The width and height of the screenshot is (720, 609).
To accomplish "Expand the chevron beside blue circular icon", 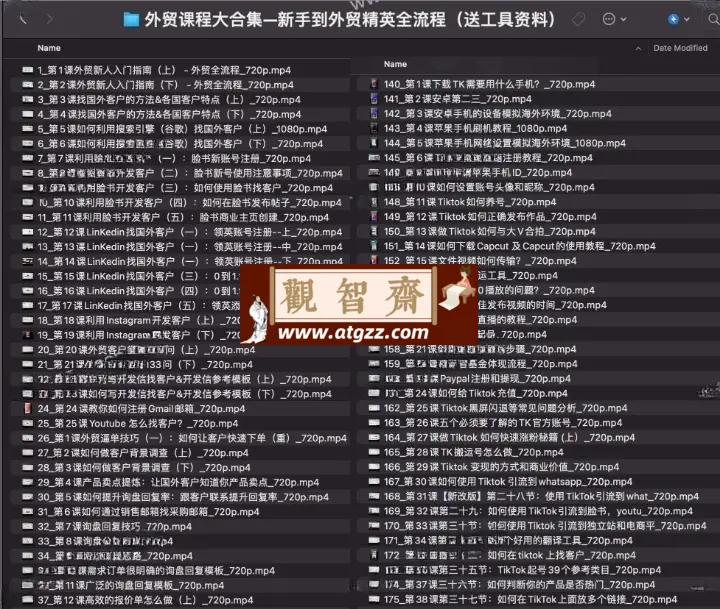I will point(686,19).
